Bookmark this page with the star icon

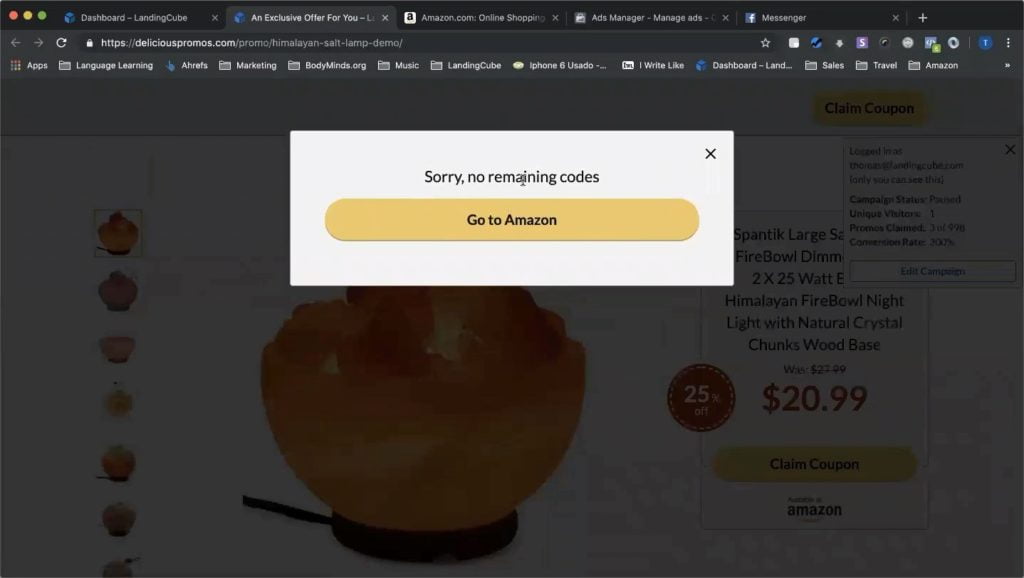point(765,42)
